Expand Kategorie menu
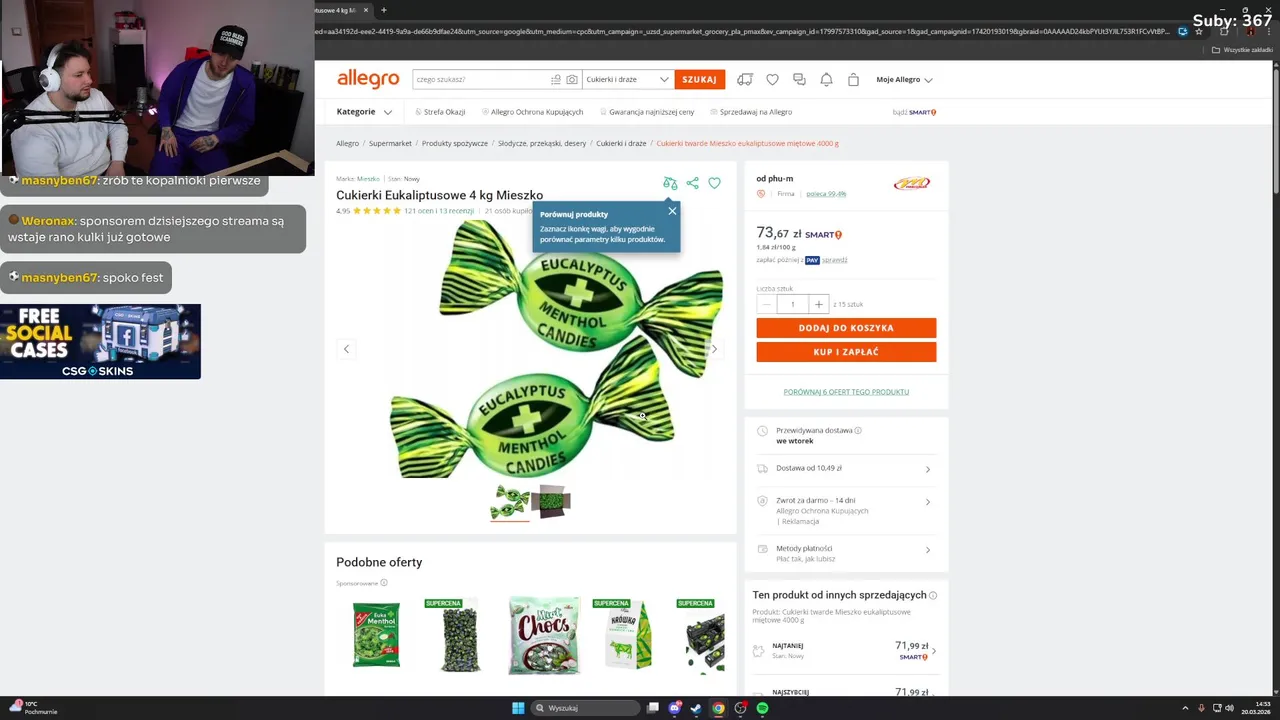 [x=364, y=112]
